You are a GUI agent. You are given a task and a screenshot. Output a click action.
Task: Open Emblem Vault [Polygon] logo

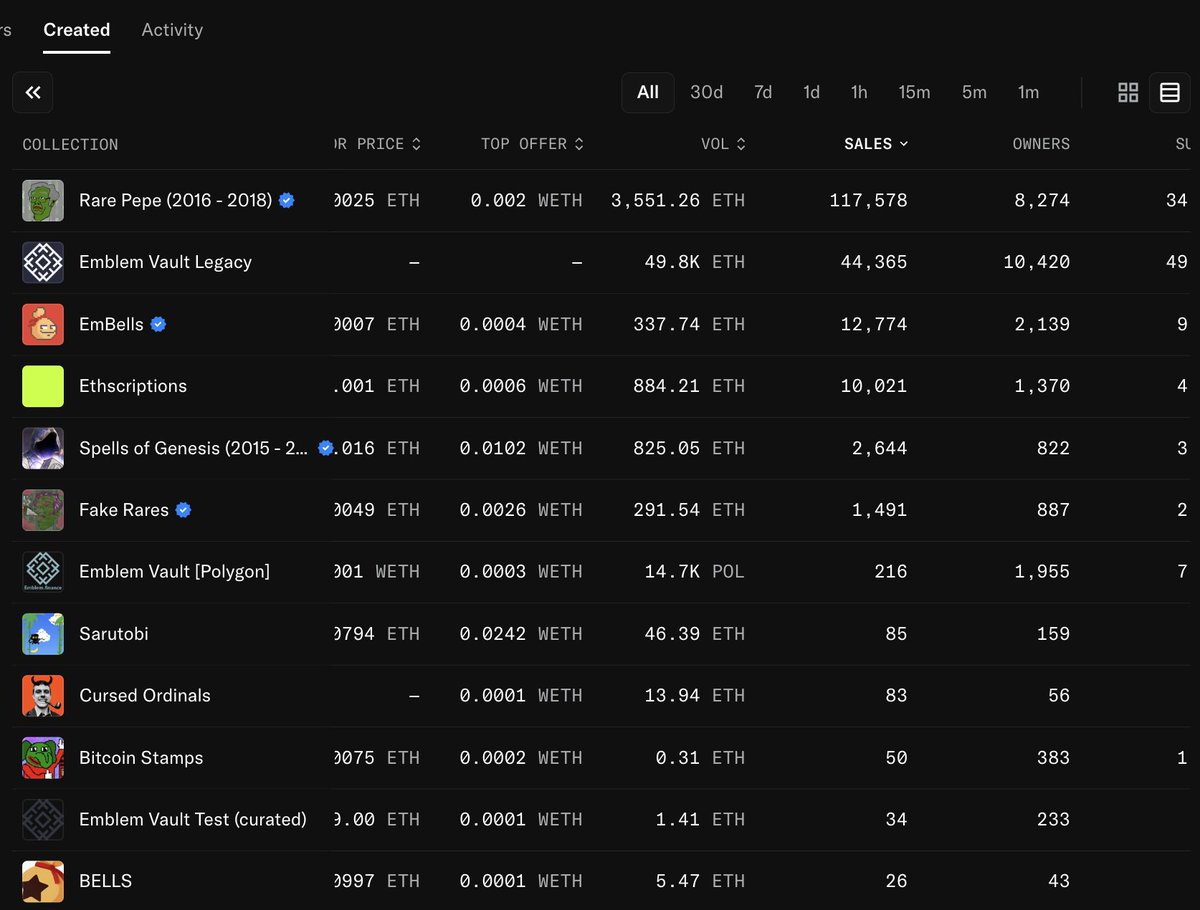43,573
